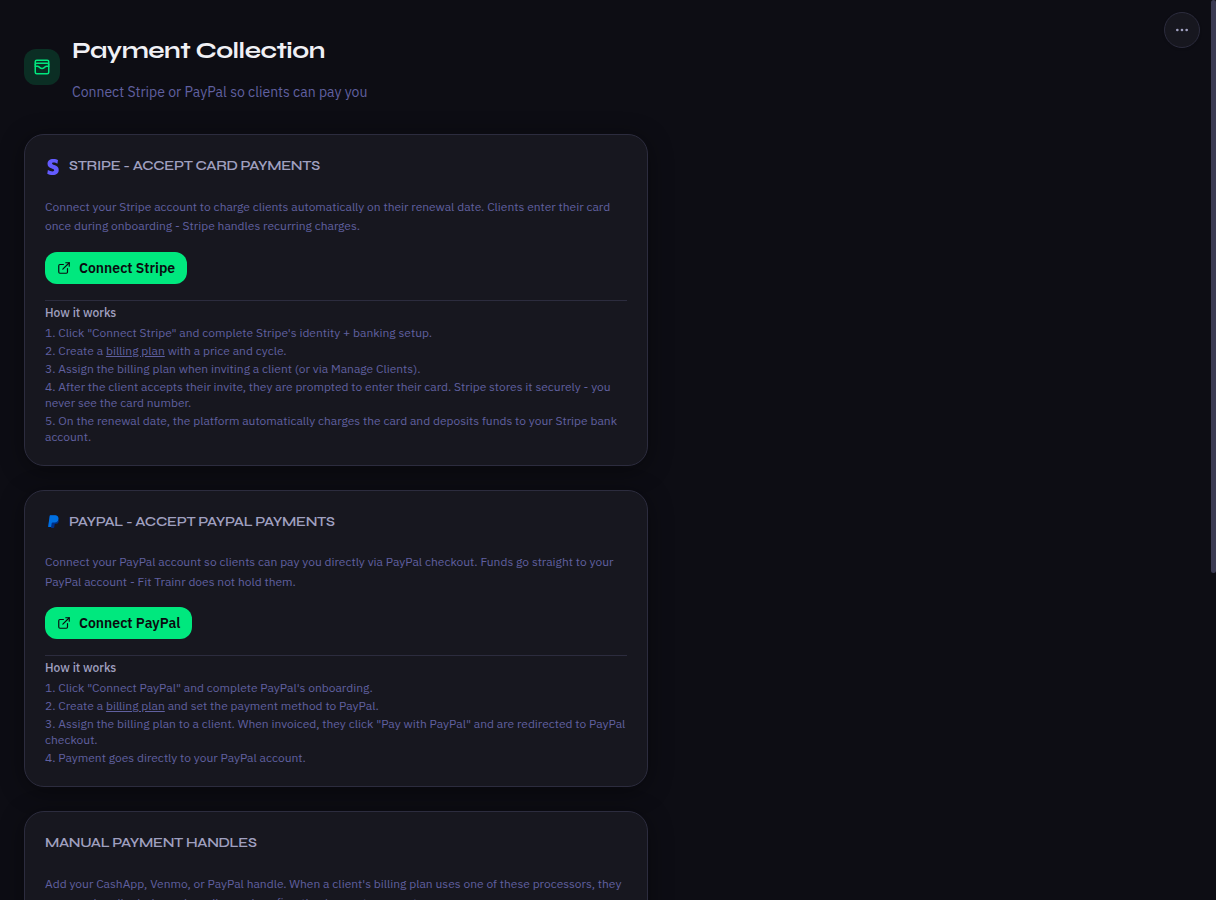The height and width of the screenshot is (900, 1216).
Task: Click step 'On the renewal date, the platform automatically charges'
Action: click(x=331, y=429)
